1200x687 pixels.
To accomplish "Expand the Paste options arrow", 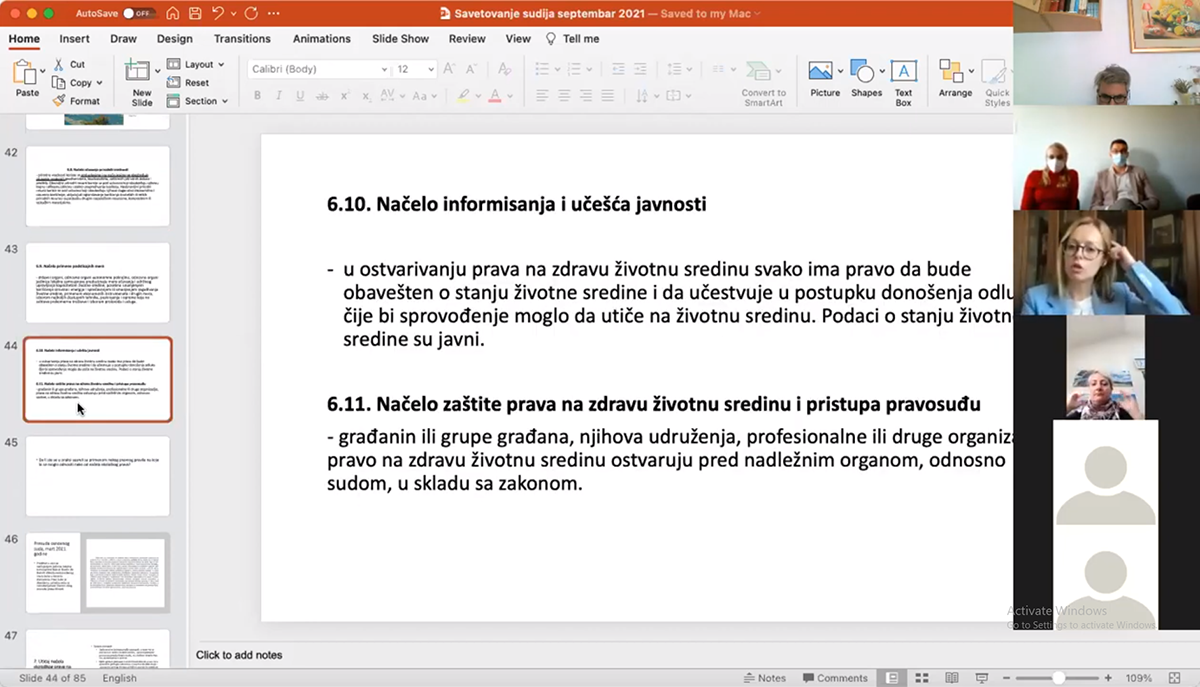I will tap(42, 71).
